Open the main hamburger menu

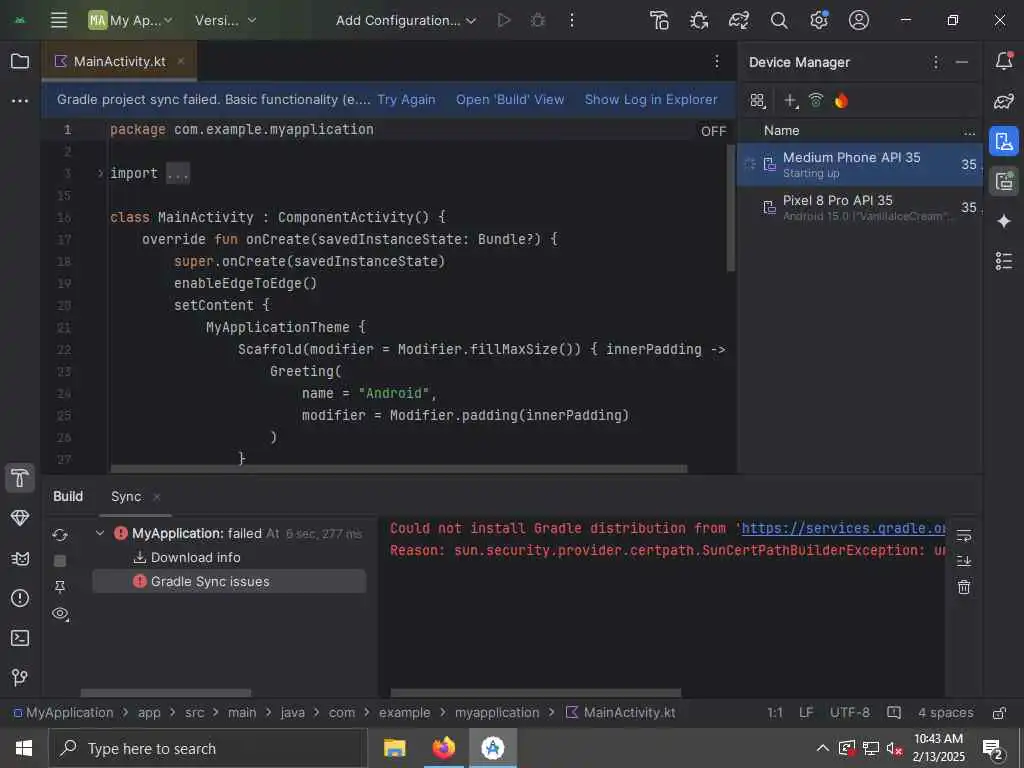point(59,20)
